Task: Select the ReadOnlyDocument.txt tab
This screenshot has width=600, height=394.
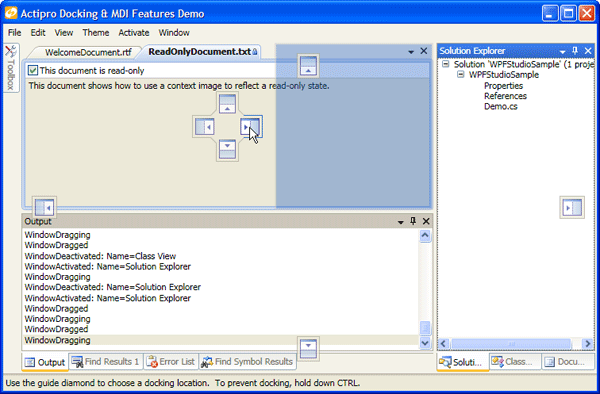Action: [x=200, y=52]
